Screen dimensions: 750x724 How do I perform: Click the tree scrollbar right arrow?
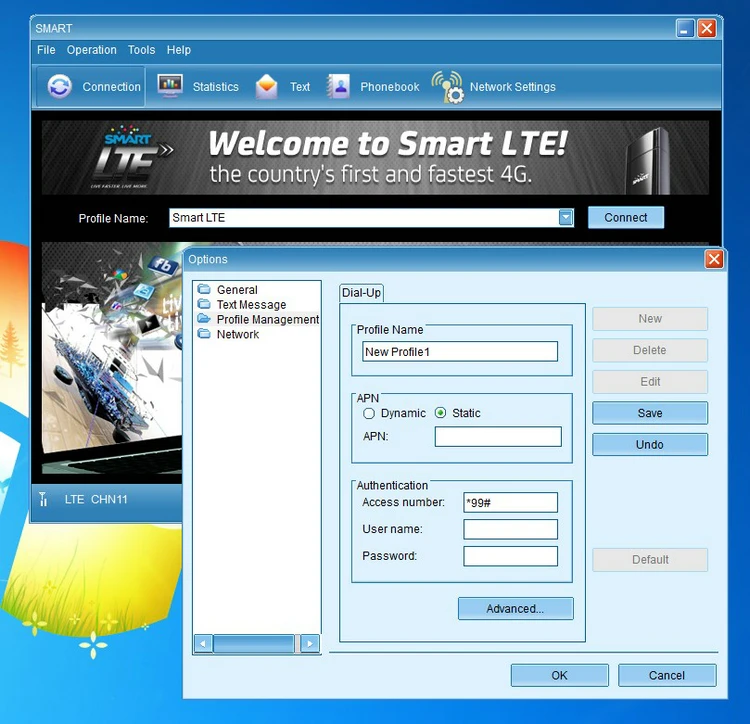click(310, 644)
